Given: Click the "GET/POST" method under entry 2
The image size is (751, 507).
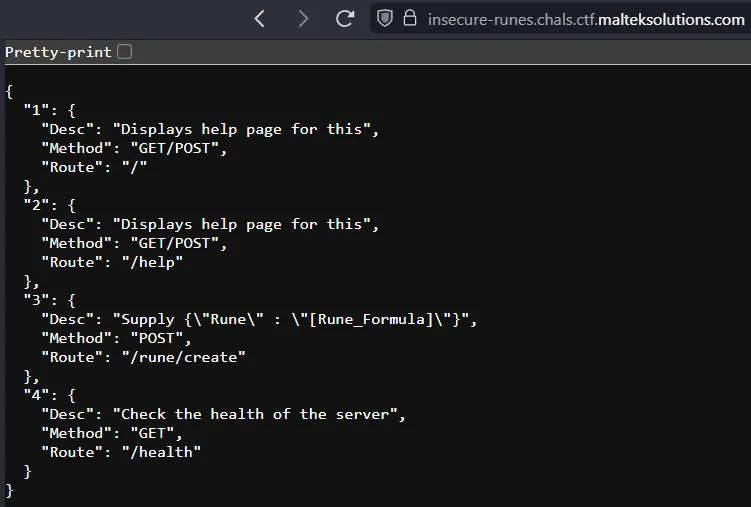Looking at the screenshot, I should click(174, 243).
